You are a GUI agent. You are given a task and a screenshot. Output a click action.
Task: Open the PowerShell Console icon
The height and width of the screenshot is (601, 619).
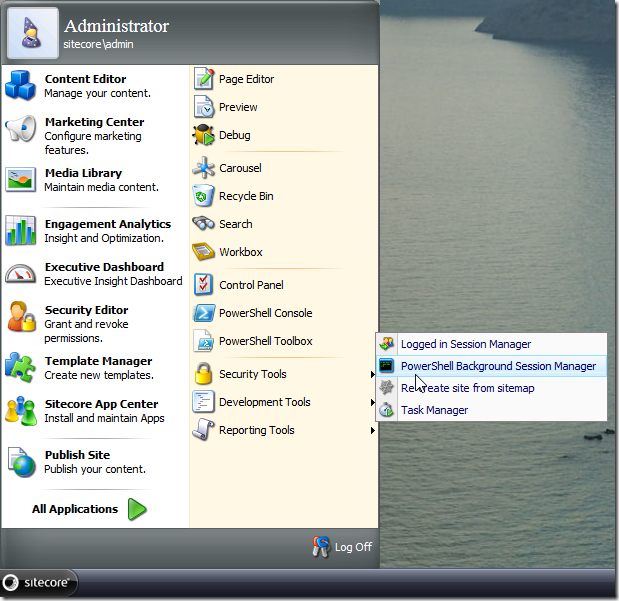(x=204, y=313)
